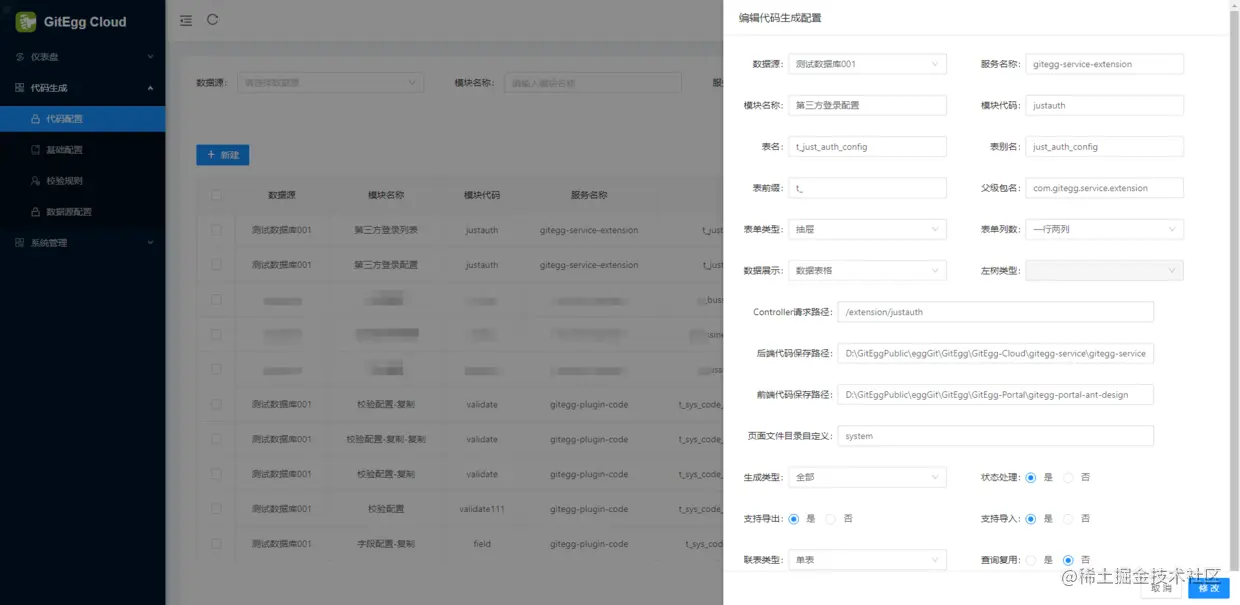This screenshot has width=1240, height=605.
Task: Click the 模块名称 search field on the list page
Action: [x=592, y=83]
